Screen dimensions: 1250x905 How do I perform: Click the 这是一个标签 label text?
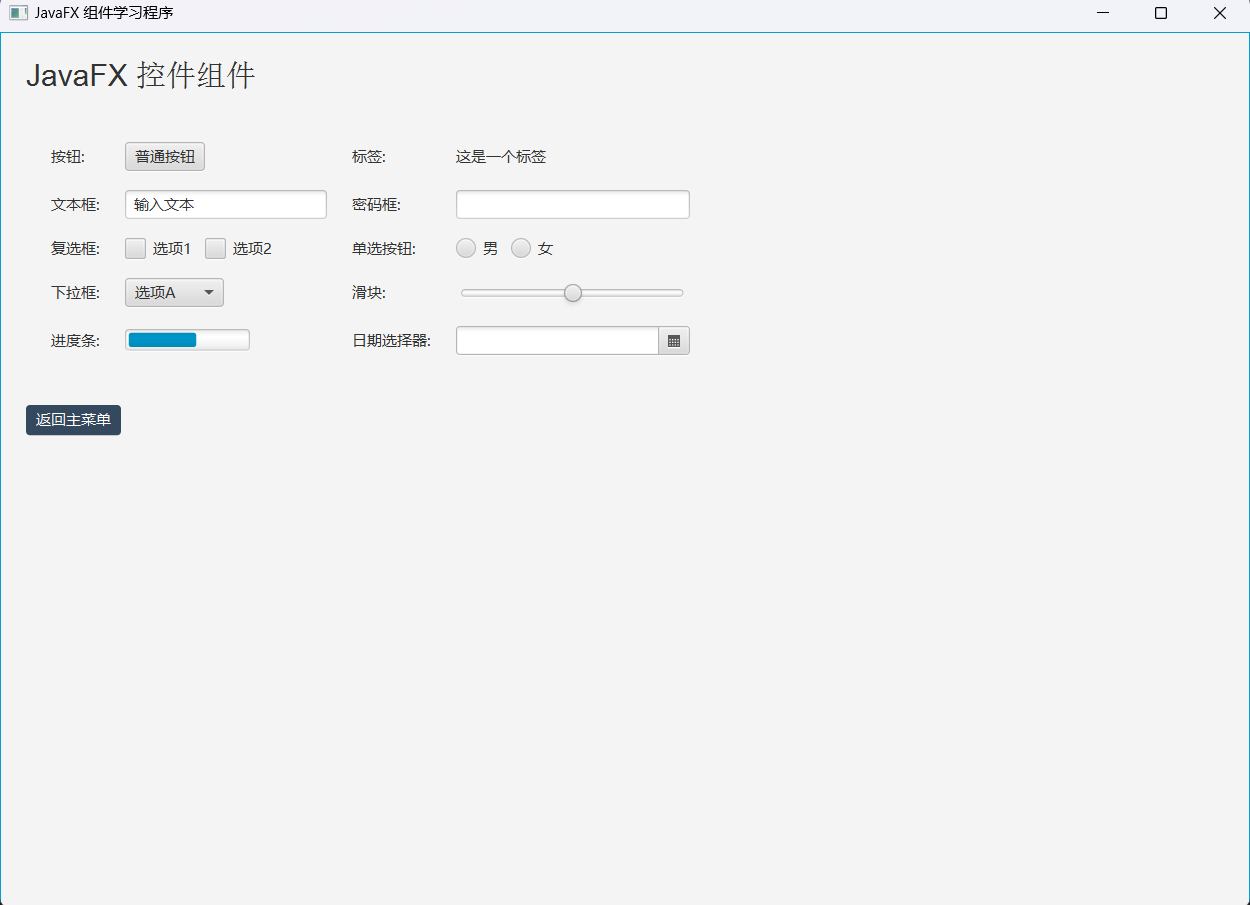[500, 156]
